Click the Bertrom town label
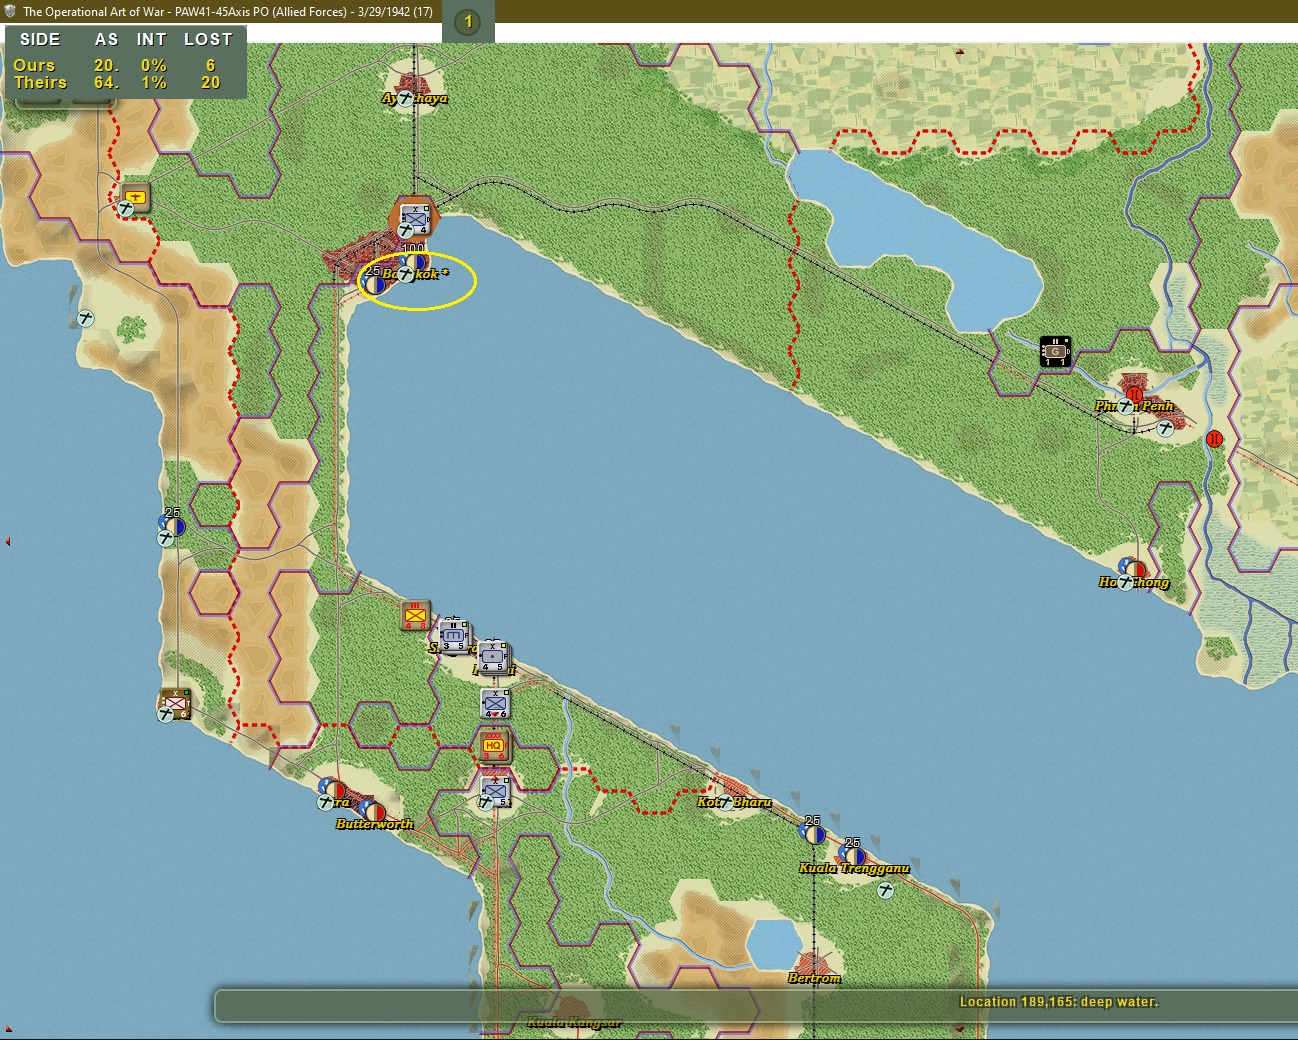The image size is (1298, 1040). click(814, 978)
